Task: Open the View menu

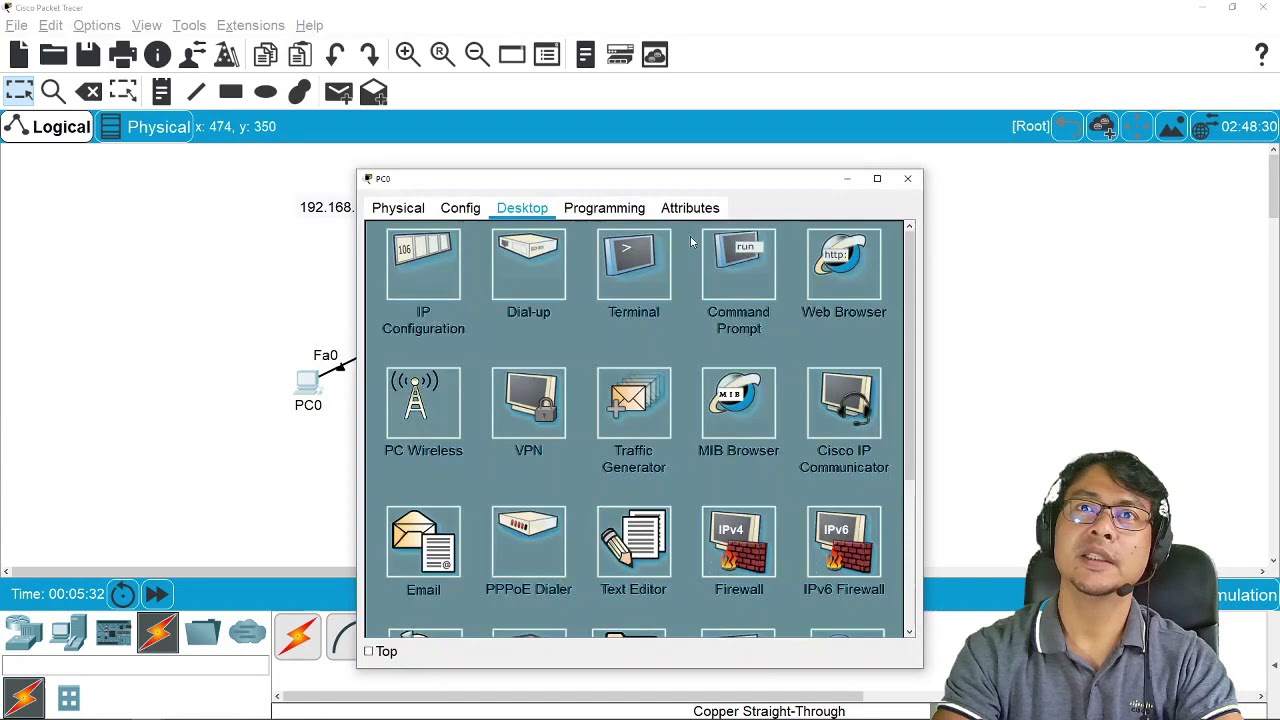Action: pos(146,25)
